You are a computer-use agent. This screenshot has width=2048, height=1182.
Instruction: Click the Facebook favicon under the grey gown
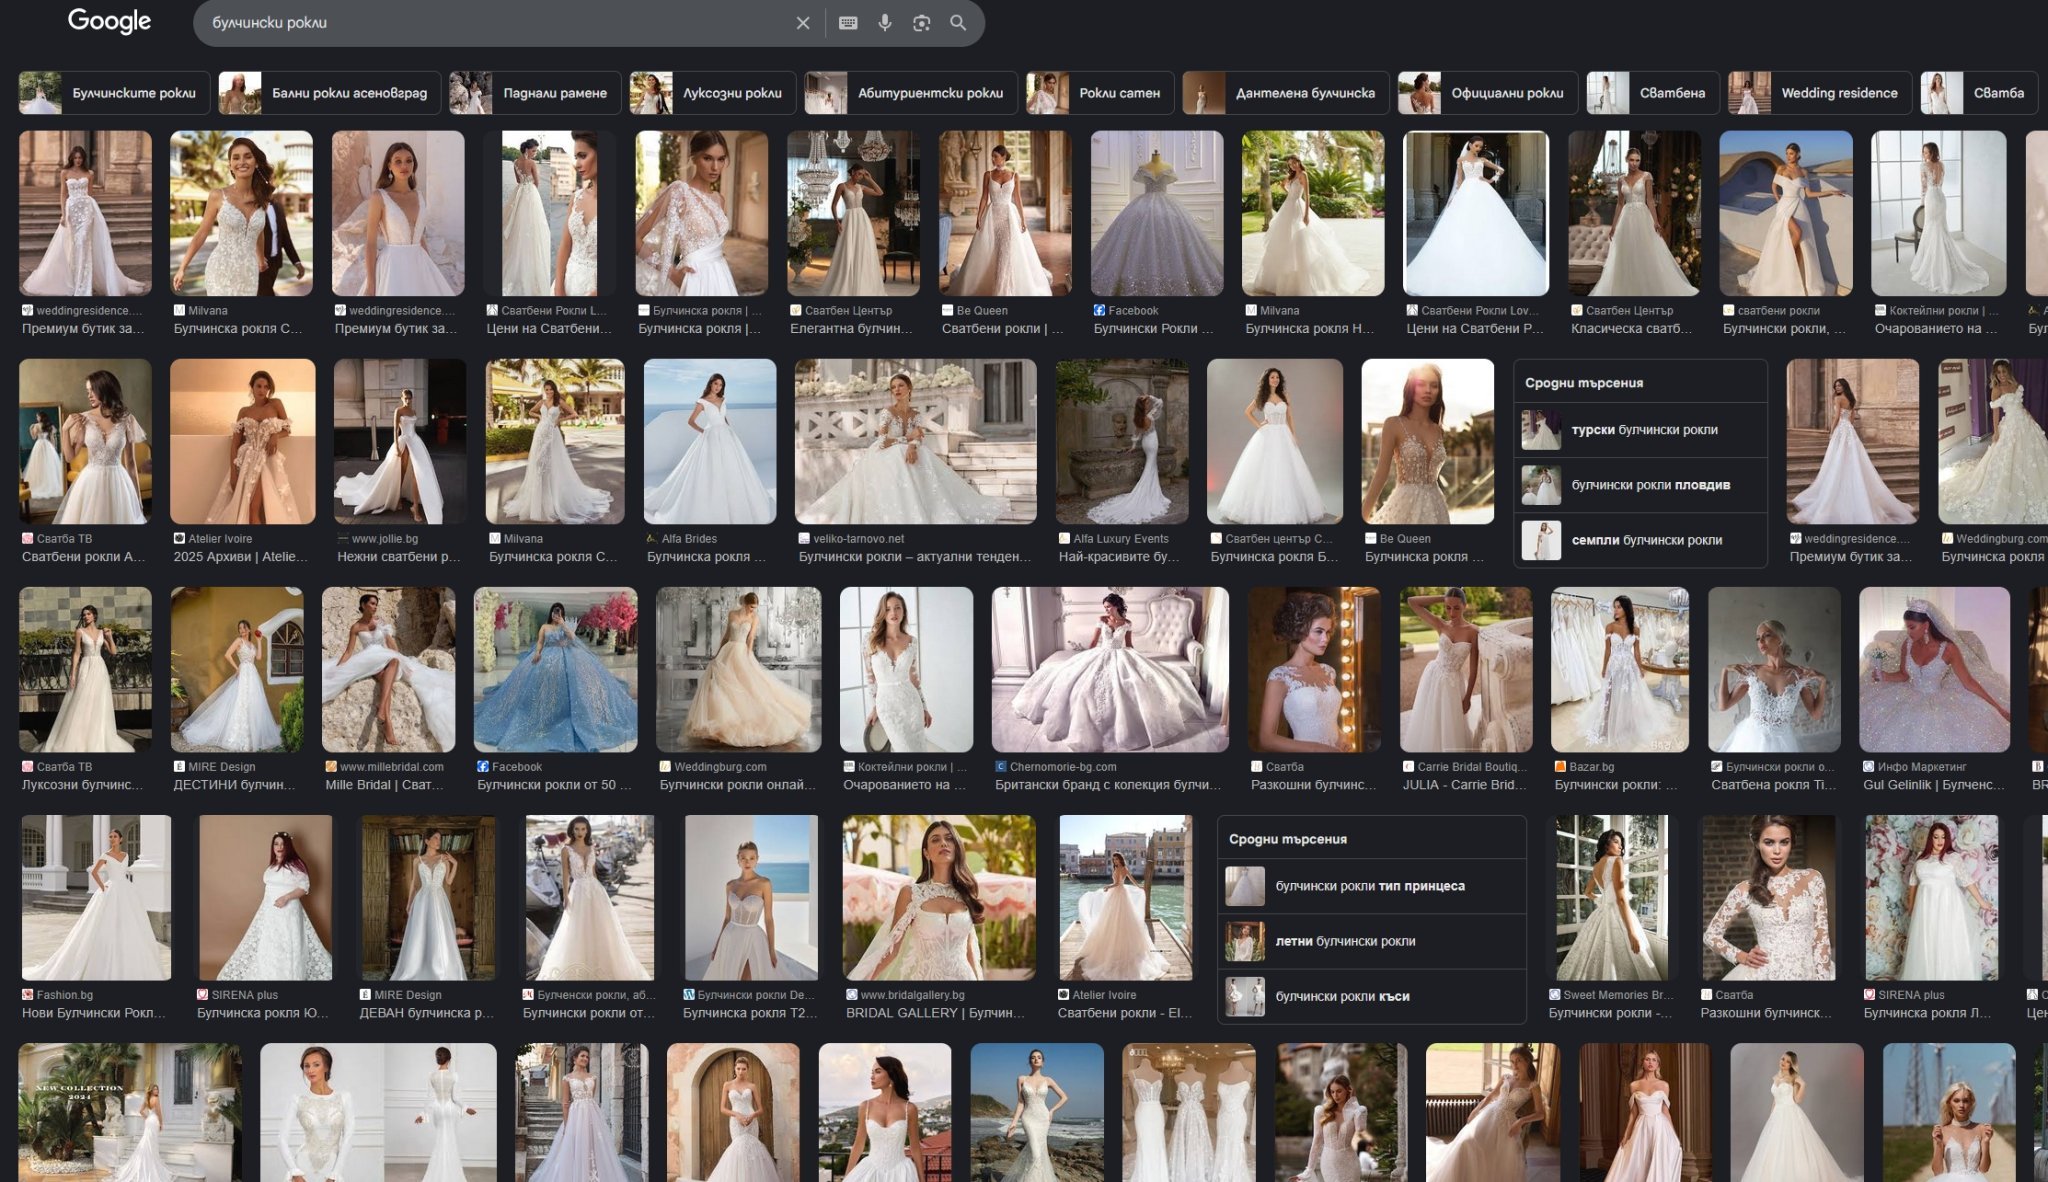coord(1099,311)
